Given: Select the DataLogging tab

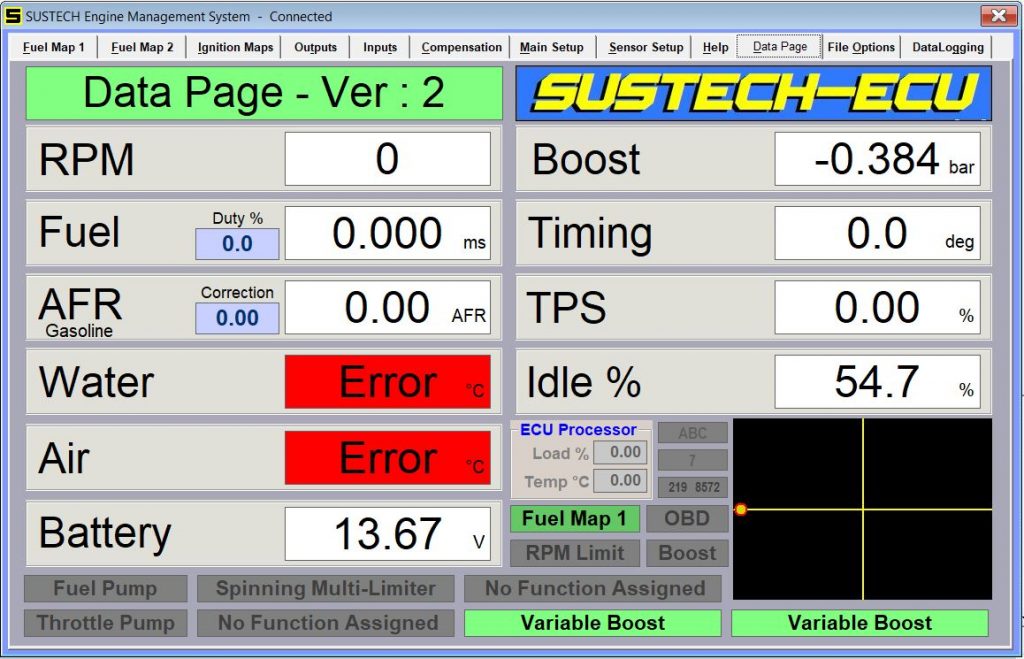Looking at the screenshot, I should tap(947, 47).
